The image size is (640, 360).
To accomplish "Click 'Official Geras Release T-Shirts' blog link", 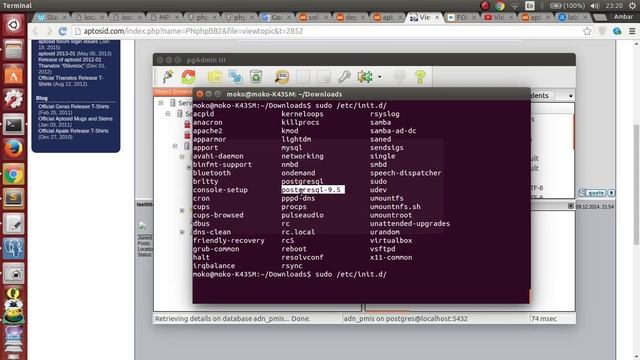I will [73, 107].
